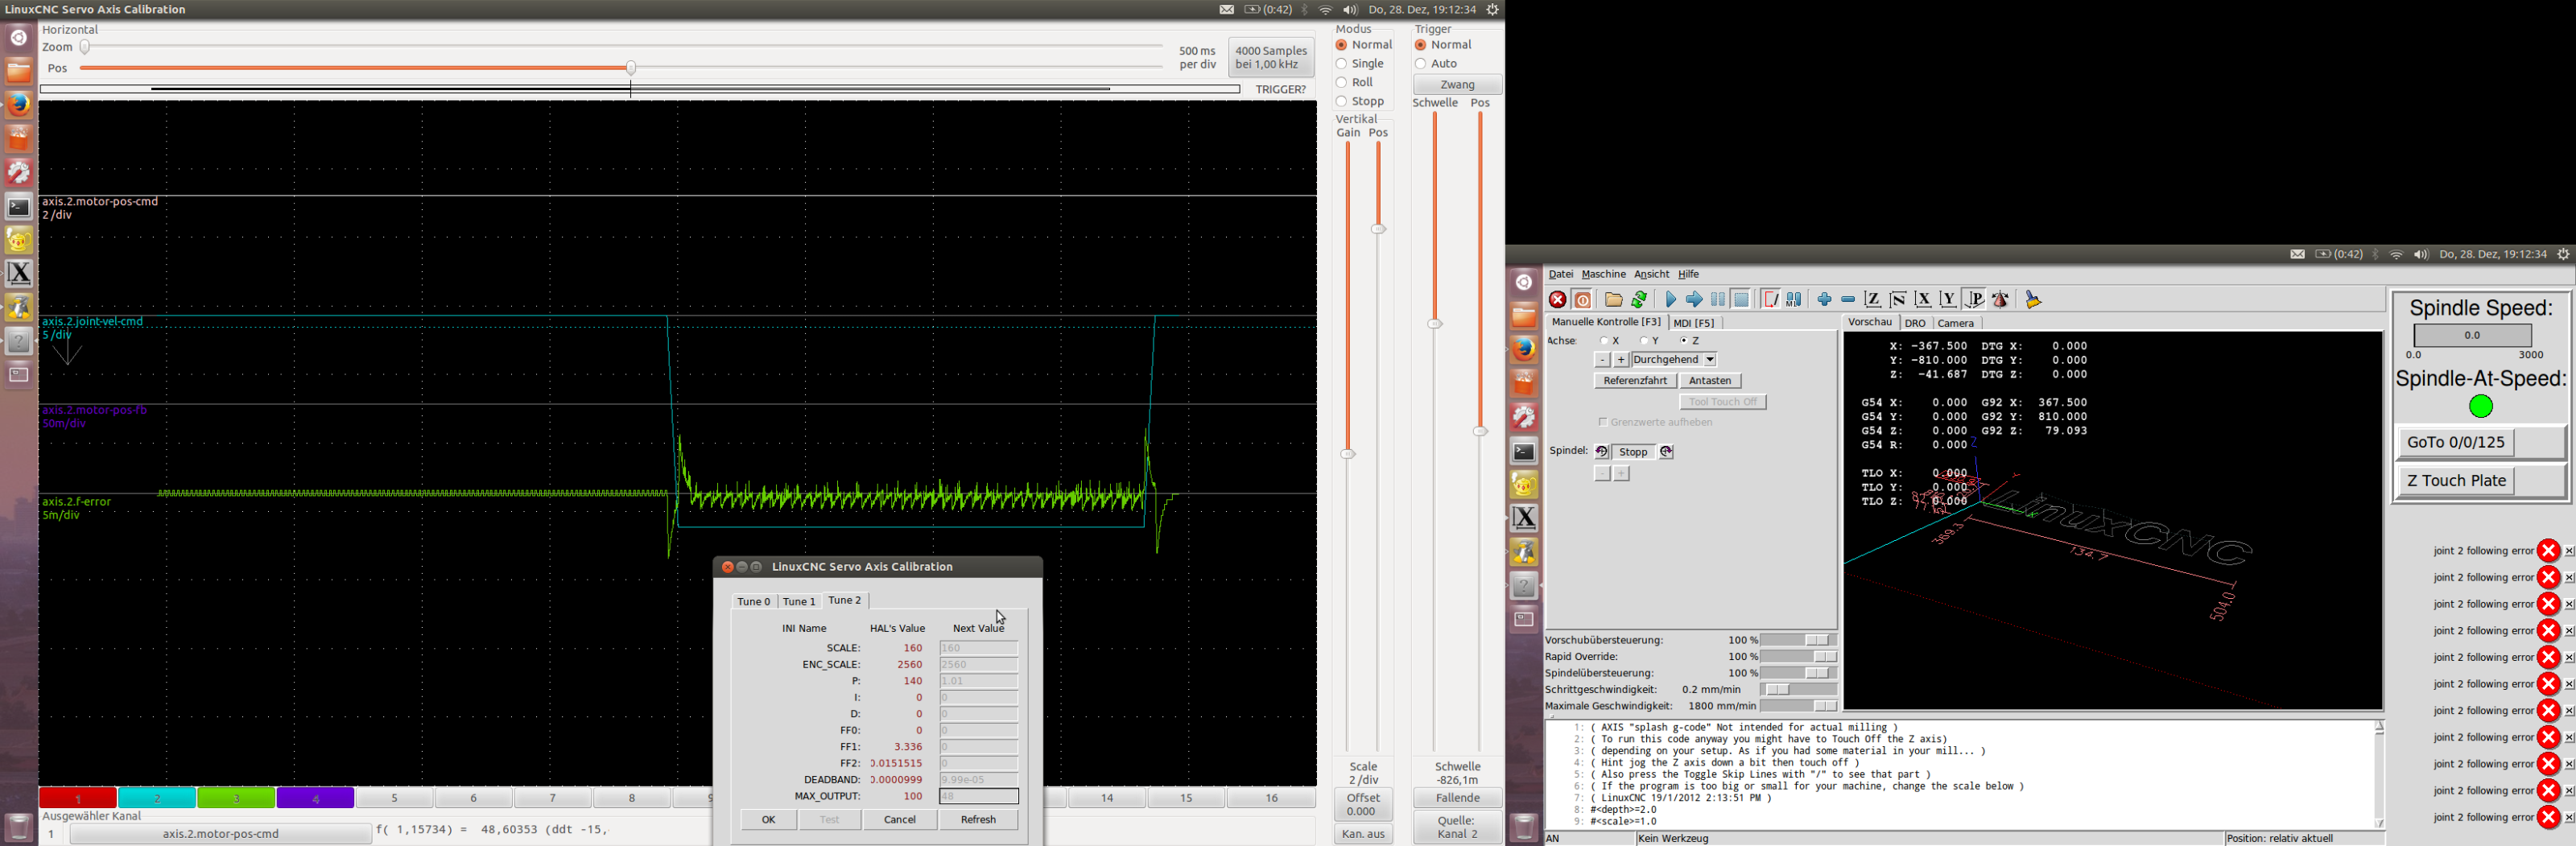This screenshot has width=2576, height=846.
Task: Run the program with the play icon
Action: pyautogui.click(x=1670, y=300)
